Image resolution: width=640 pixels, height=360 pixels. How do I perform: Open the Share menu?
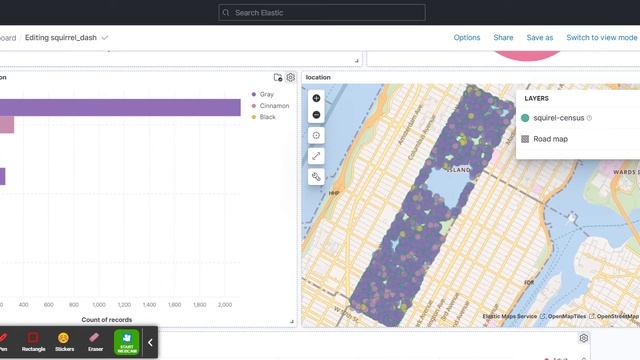pyautogui.click(x=503, y=38)
